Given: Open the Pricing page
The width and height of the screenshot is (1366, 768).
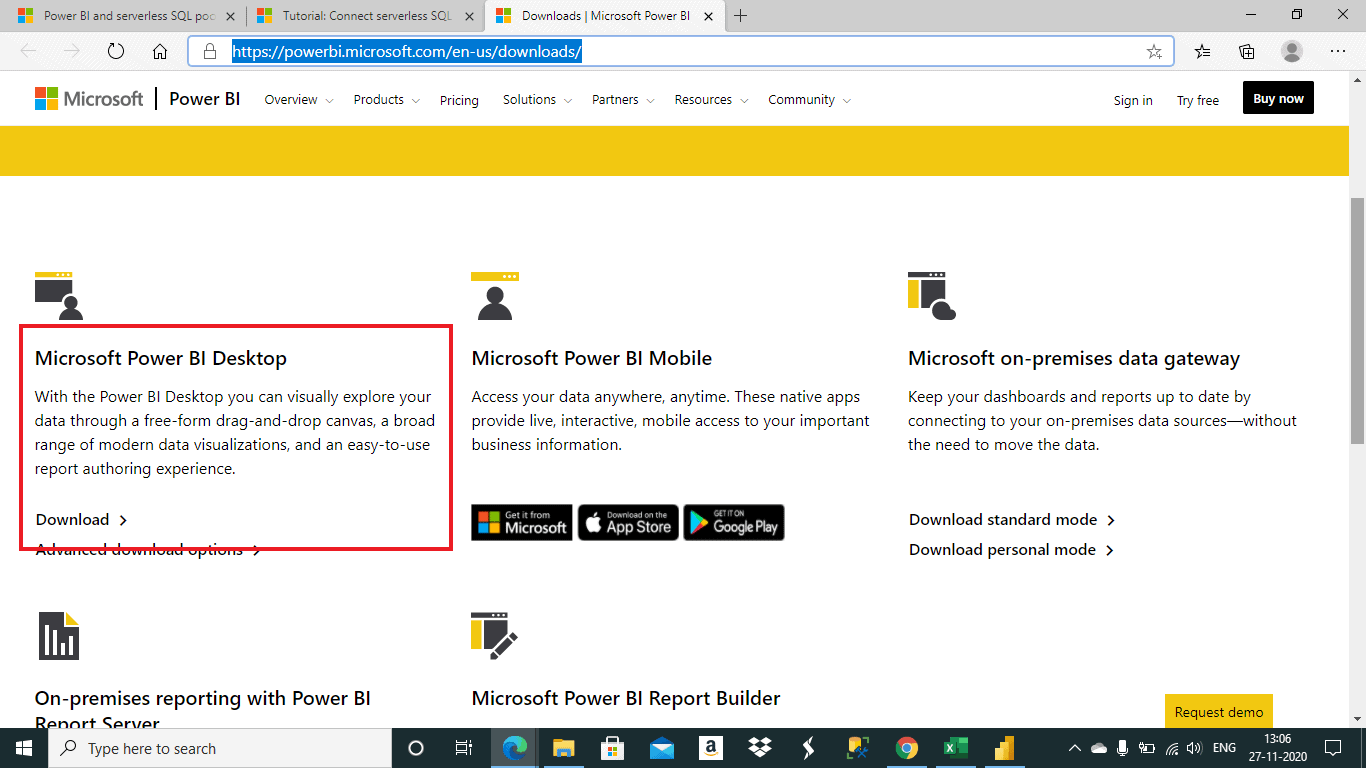Looking at the screenshot, I should point(459,100).
